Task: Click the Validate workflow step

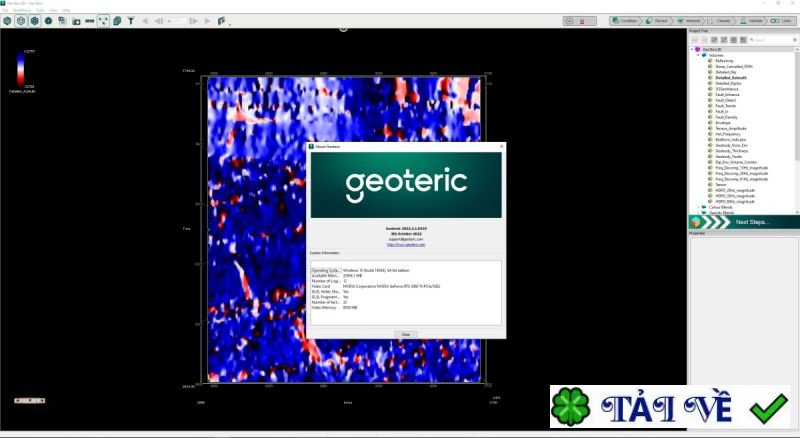Action: 752,21
